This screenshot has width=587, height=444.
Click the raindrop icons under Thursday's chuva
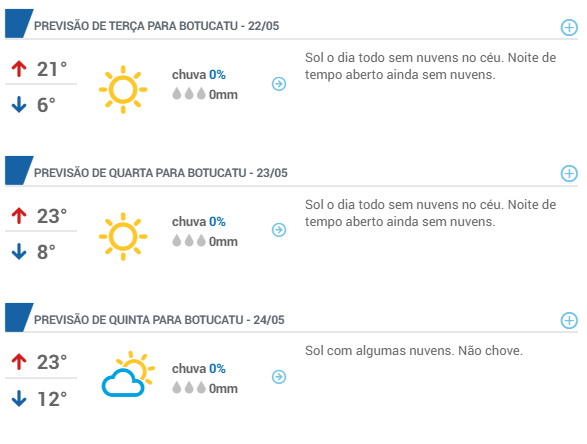(189, 387)
